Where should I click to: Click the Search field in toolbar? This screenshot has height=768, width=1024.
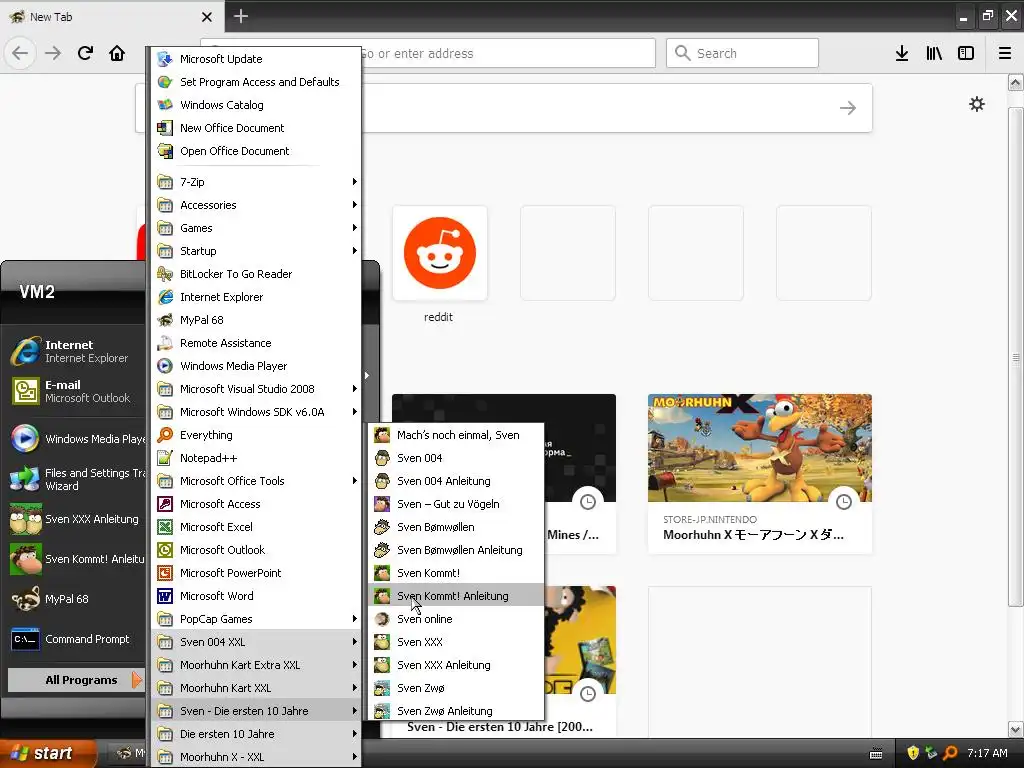pos(743,53)
